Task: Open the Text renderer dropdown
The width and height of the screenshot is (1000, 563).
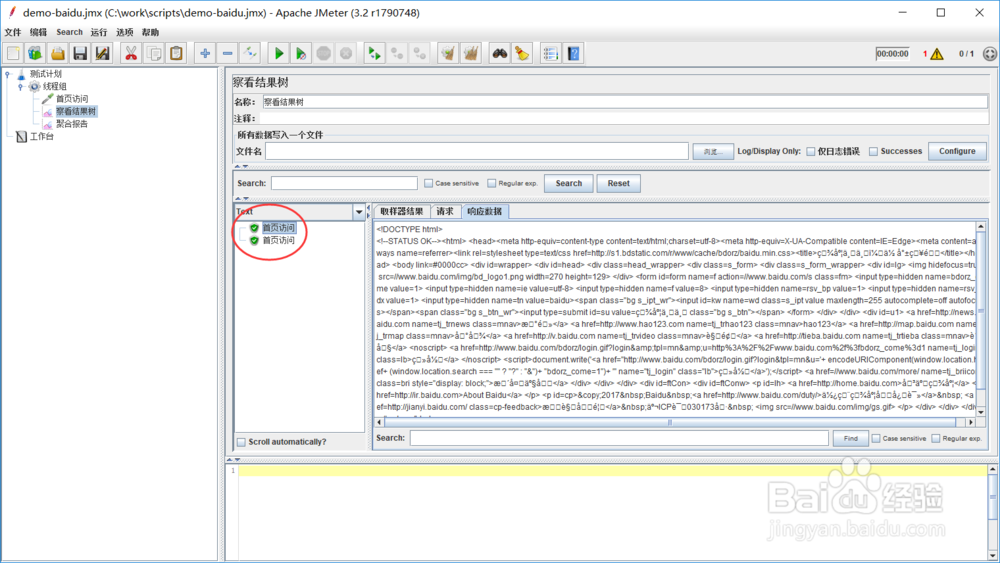Action: (x=358, y=212)
